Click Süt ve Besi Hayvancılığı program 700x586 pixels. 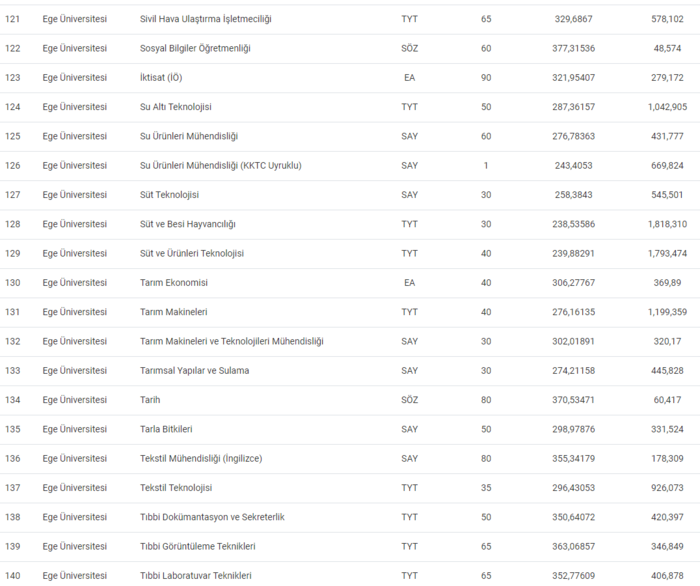click(188, 224)
